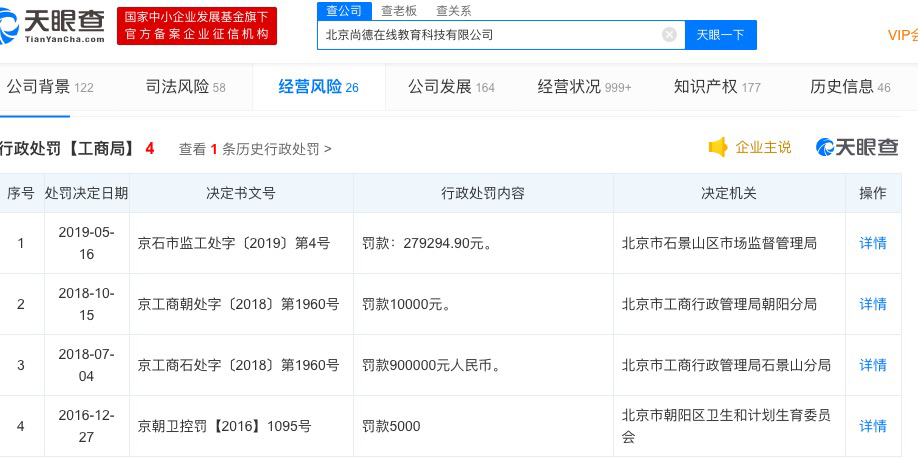This screenshot has height=458, width=918.
Task: Open the 公司背景 tab
Action: 50,87
